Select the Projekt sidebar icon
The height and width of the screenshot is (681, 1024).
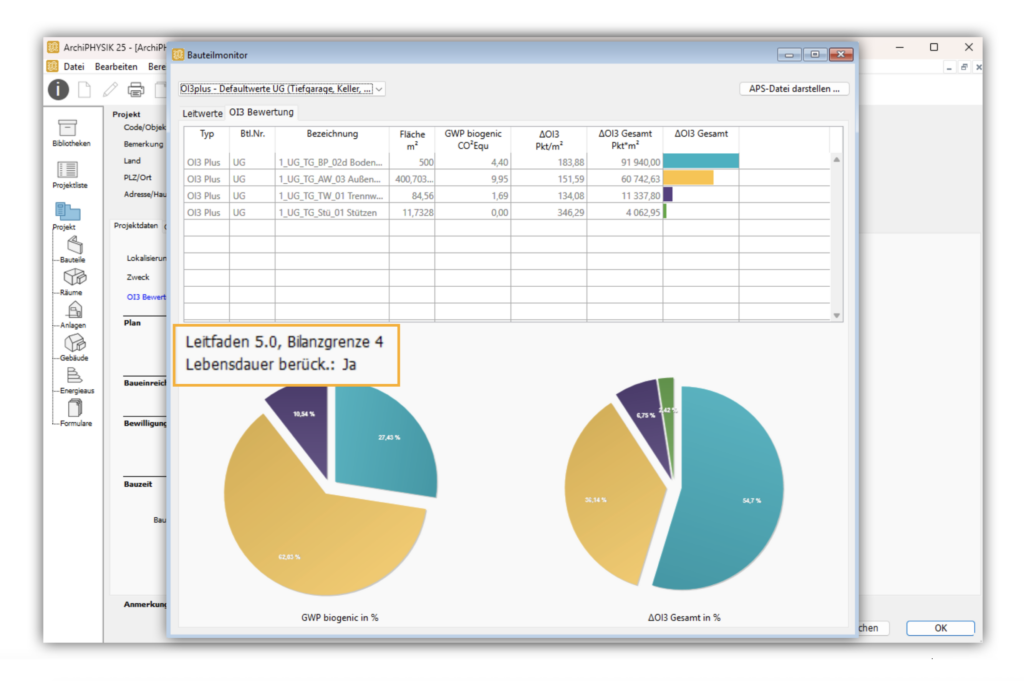coord(66,216)
